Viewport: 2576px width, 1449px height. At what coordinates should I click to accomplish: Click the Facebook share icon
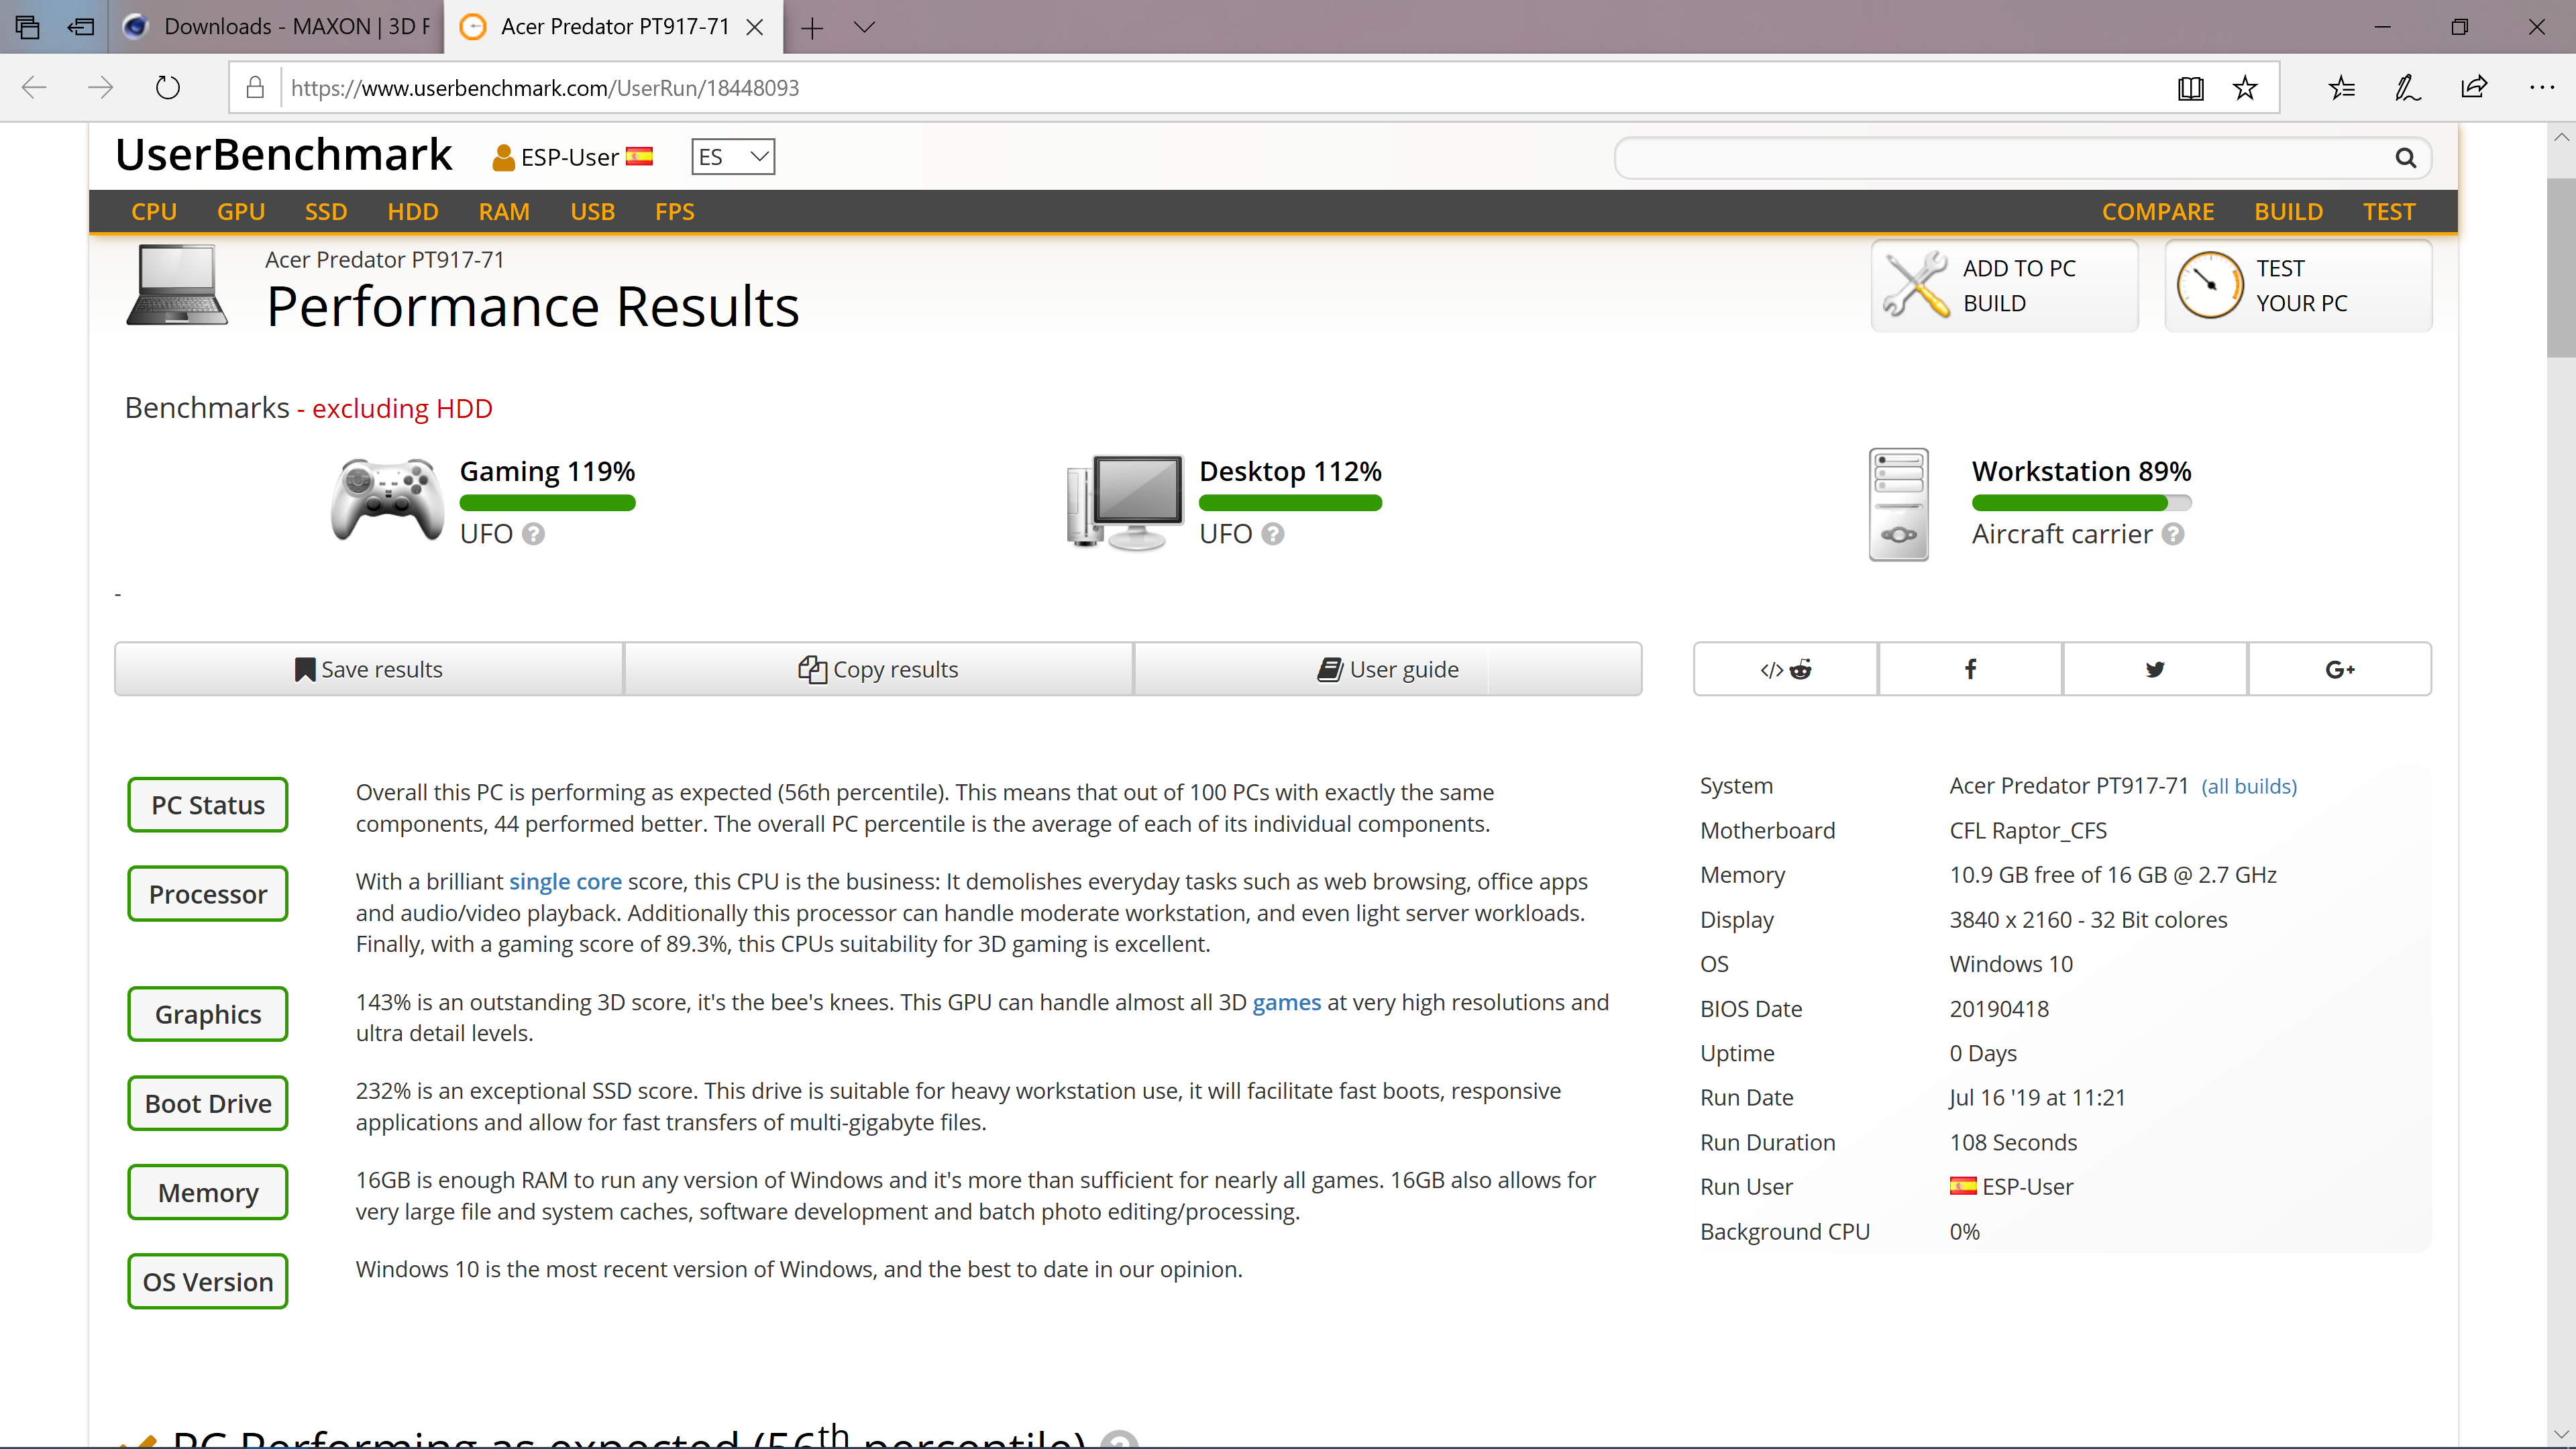[1969, 669]
